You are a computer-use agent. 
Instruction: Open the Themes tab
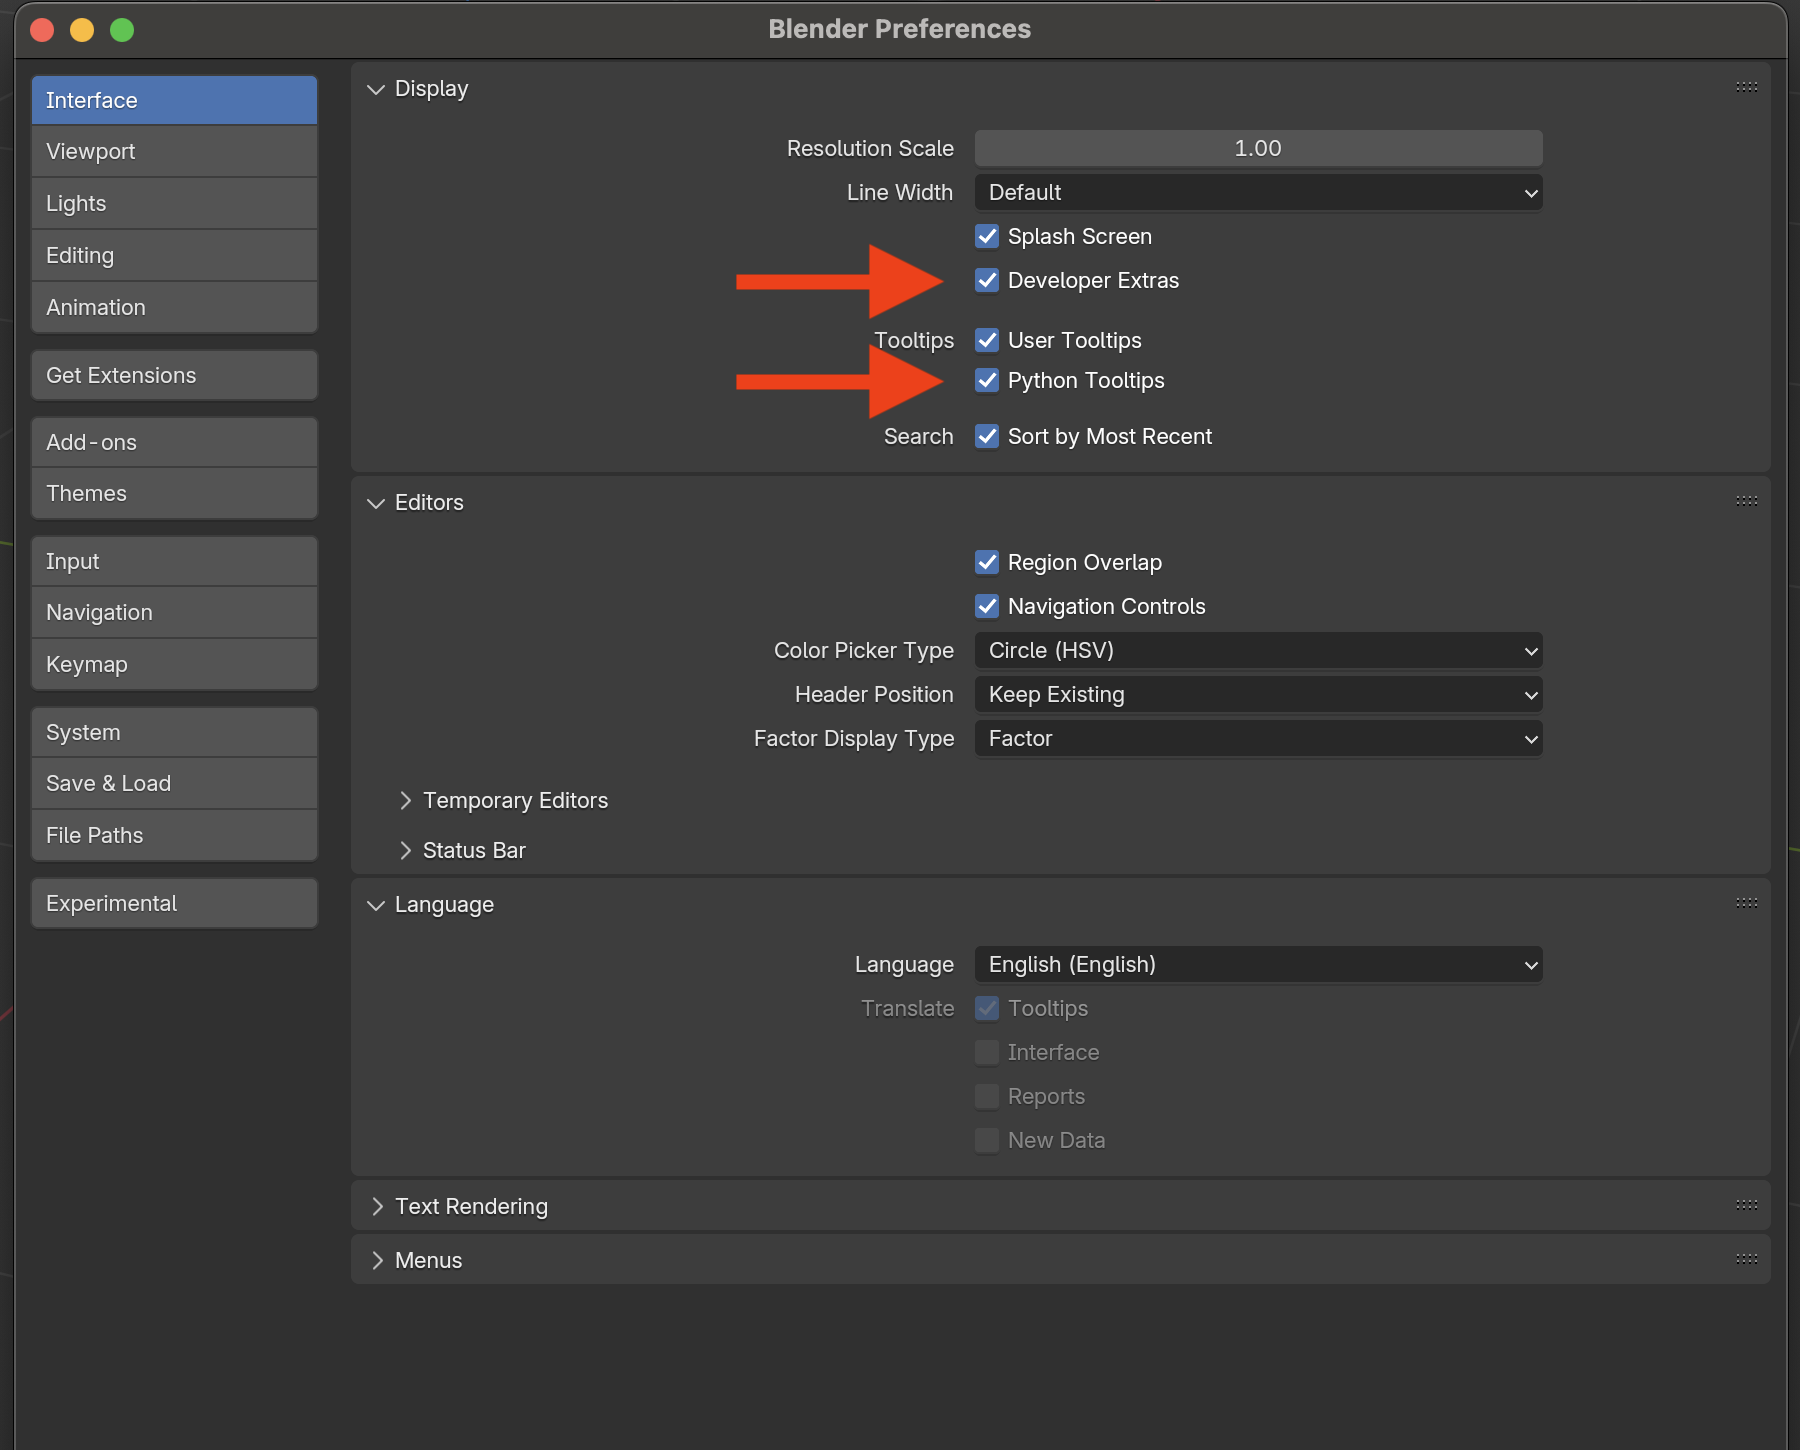(174, 493)
